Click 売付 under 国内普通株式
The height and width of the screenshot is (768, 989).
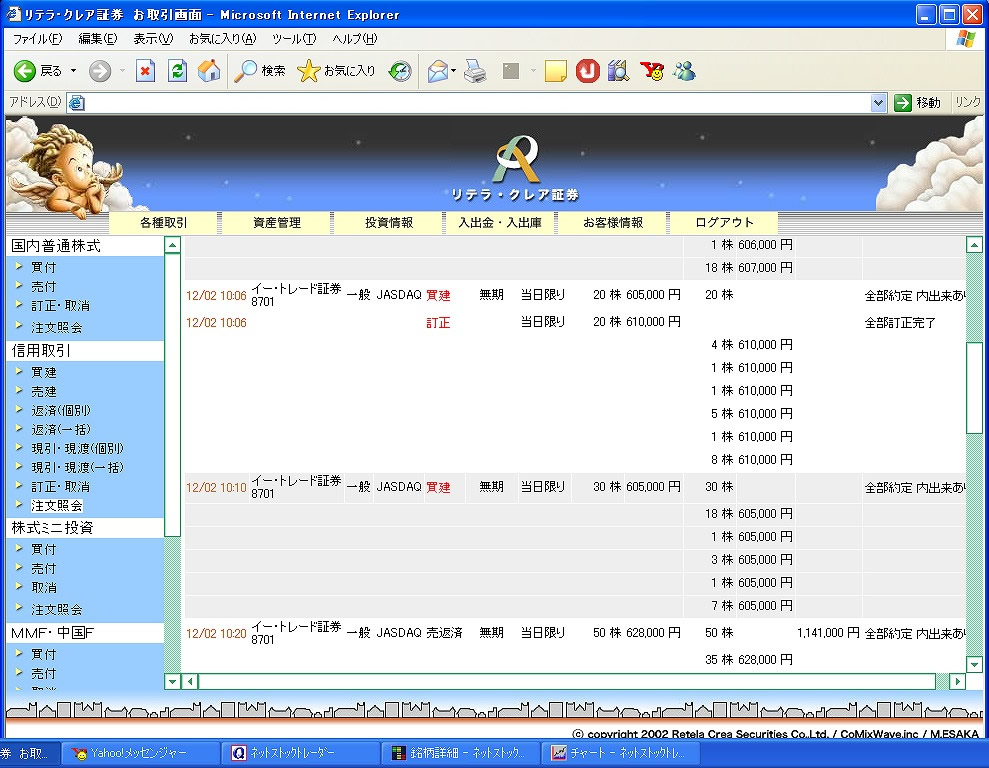(44, 287)
